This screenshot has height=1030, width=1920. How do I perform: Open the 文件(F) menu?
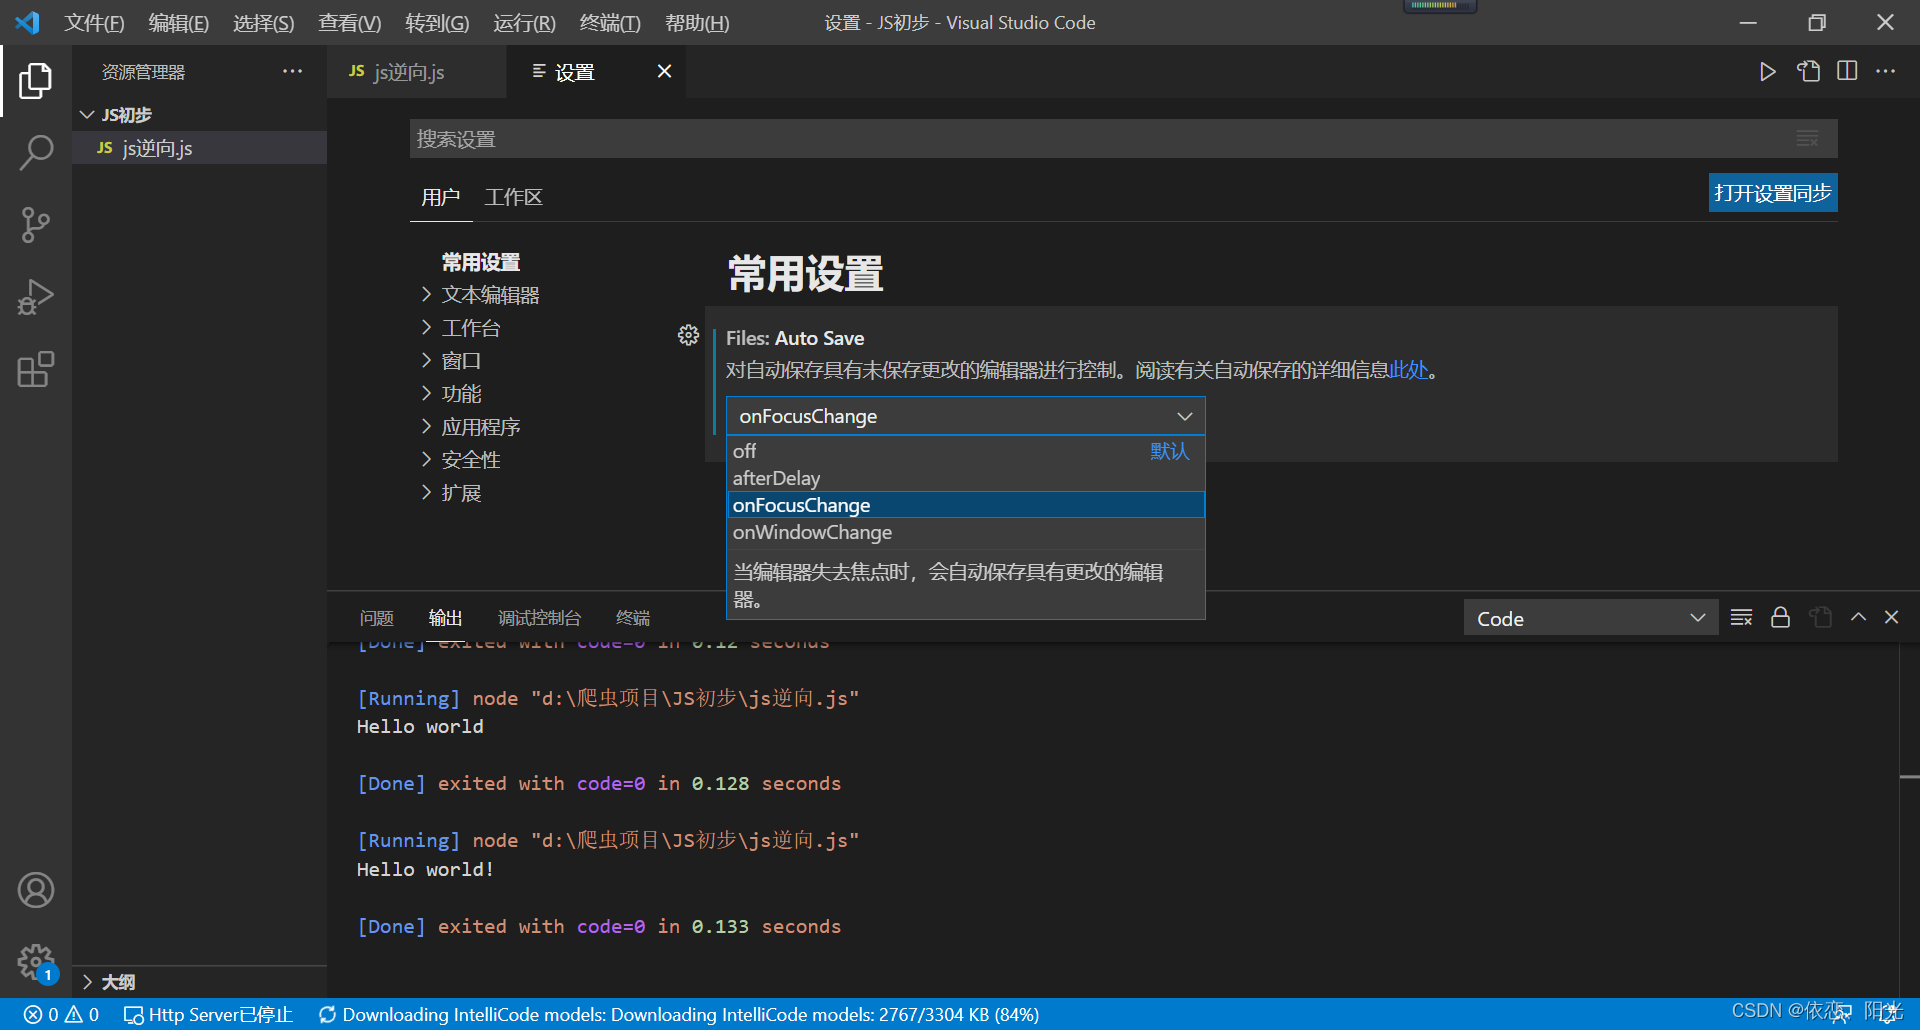coord(94,22)
